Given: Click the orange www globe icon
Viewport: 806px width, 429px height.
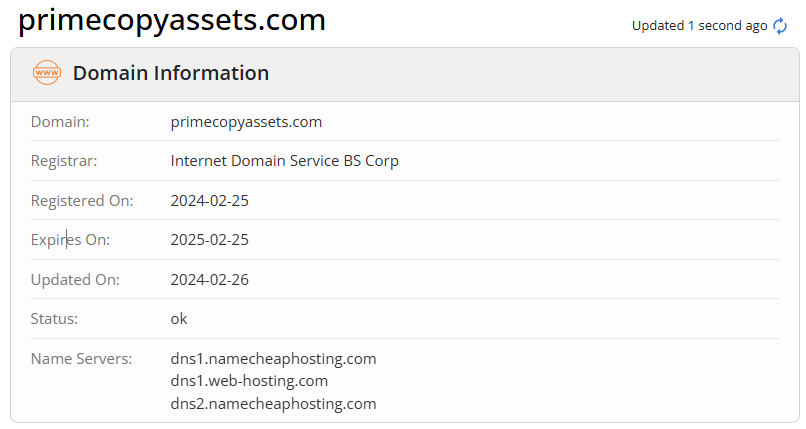Looking at the screenshot, I should click(x=47, y=73).
